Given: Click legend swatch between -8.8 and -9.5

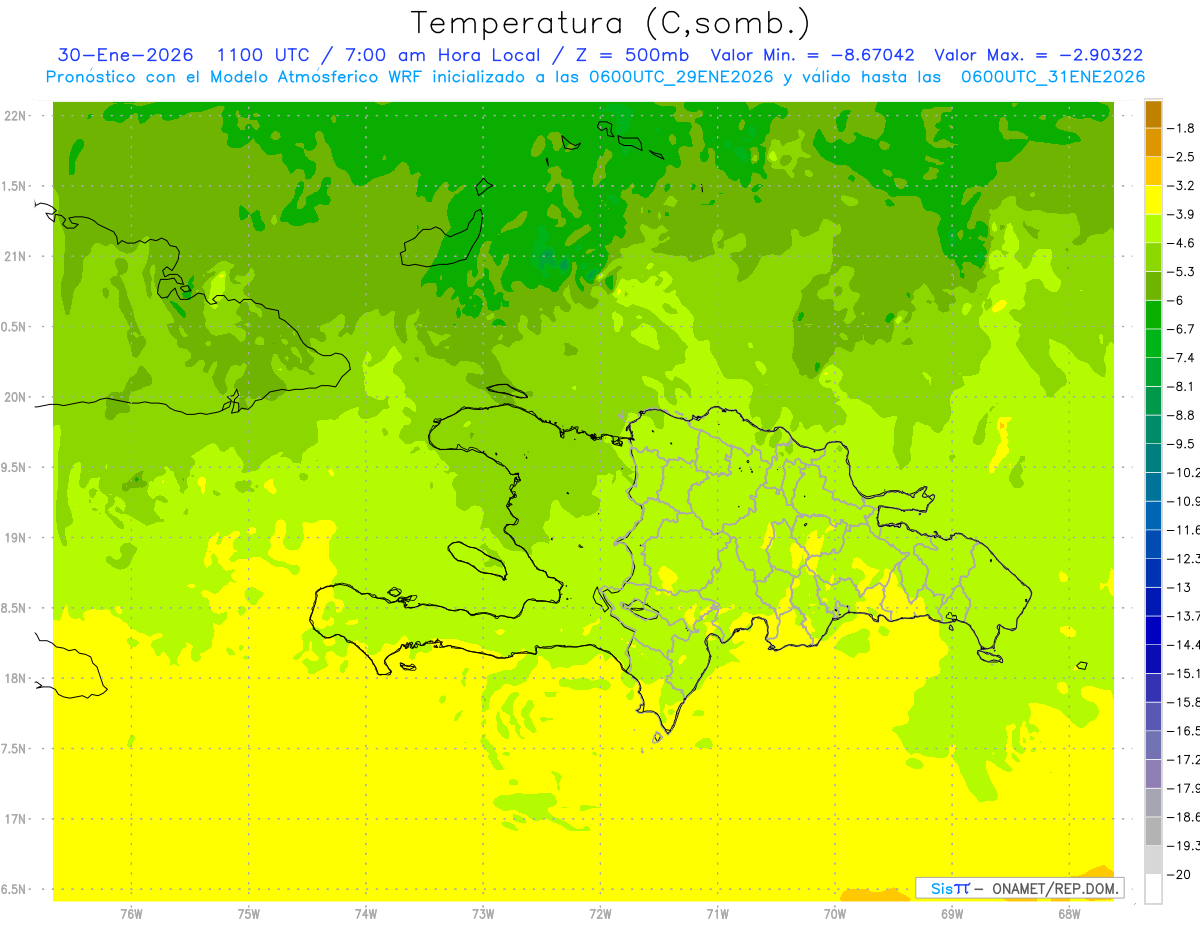Looking at the screenshot, I should [1153, 429].
